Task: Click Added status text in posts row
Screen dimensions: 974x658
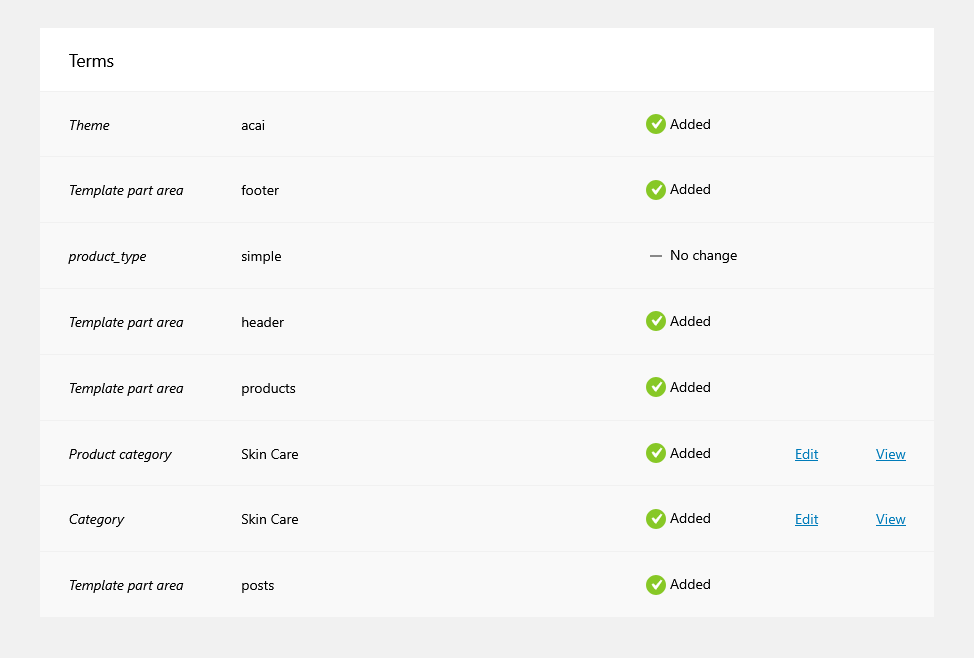Action: (x=690, y=584)
